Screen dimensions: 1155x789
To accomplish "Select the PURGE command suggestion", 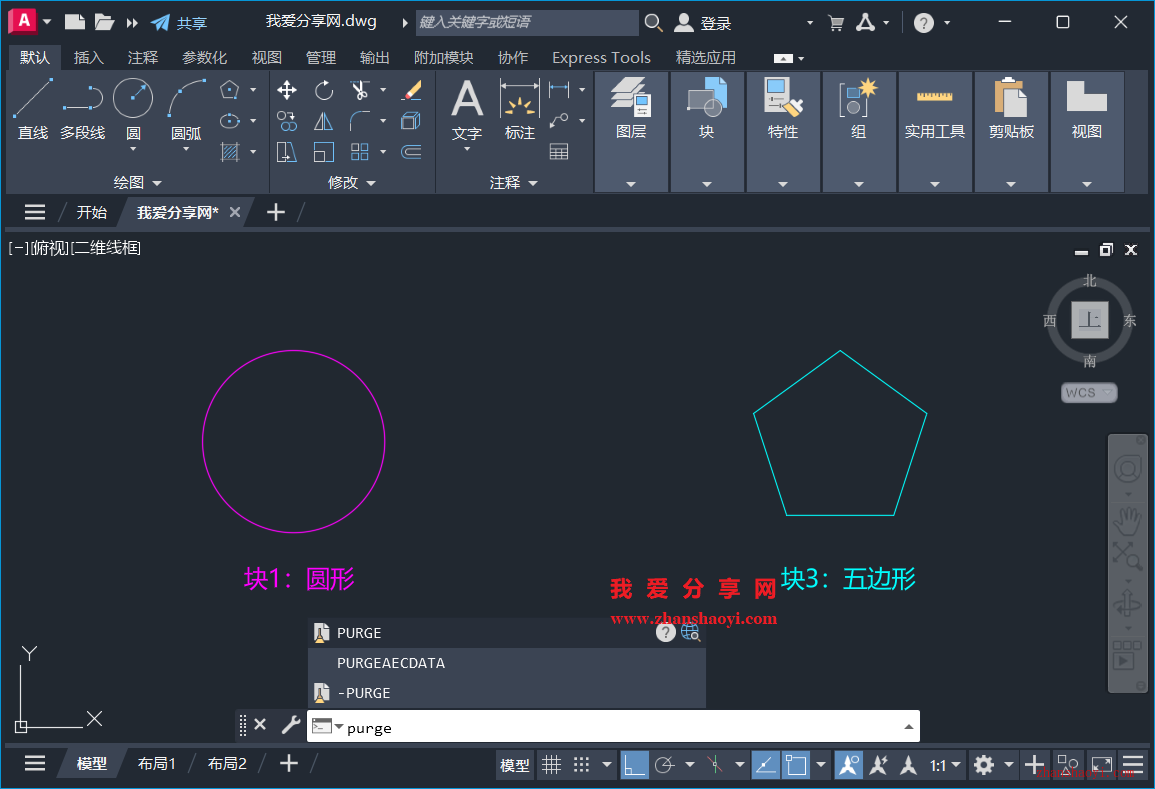I will click(x=506, y=633).
